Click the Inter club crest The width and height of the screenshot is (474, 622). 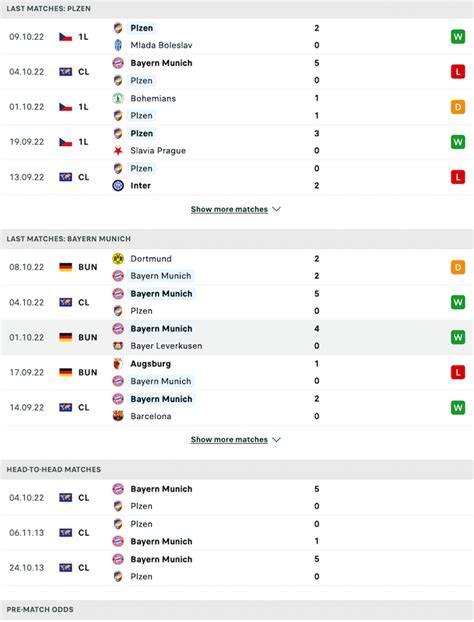(x=118, y=186)
